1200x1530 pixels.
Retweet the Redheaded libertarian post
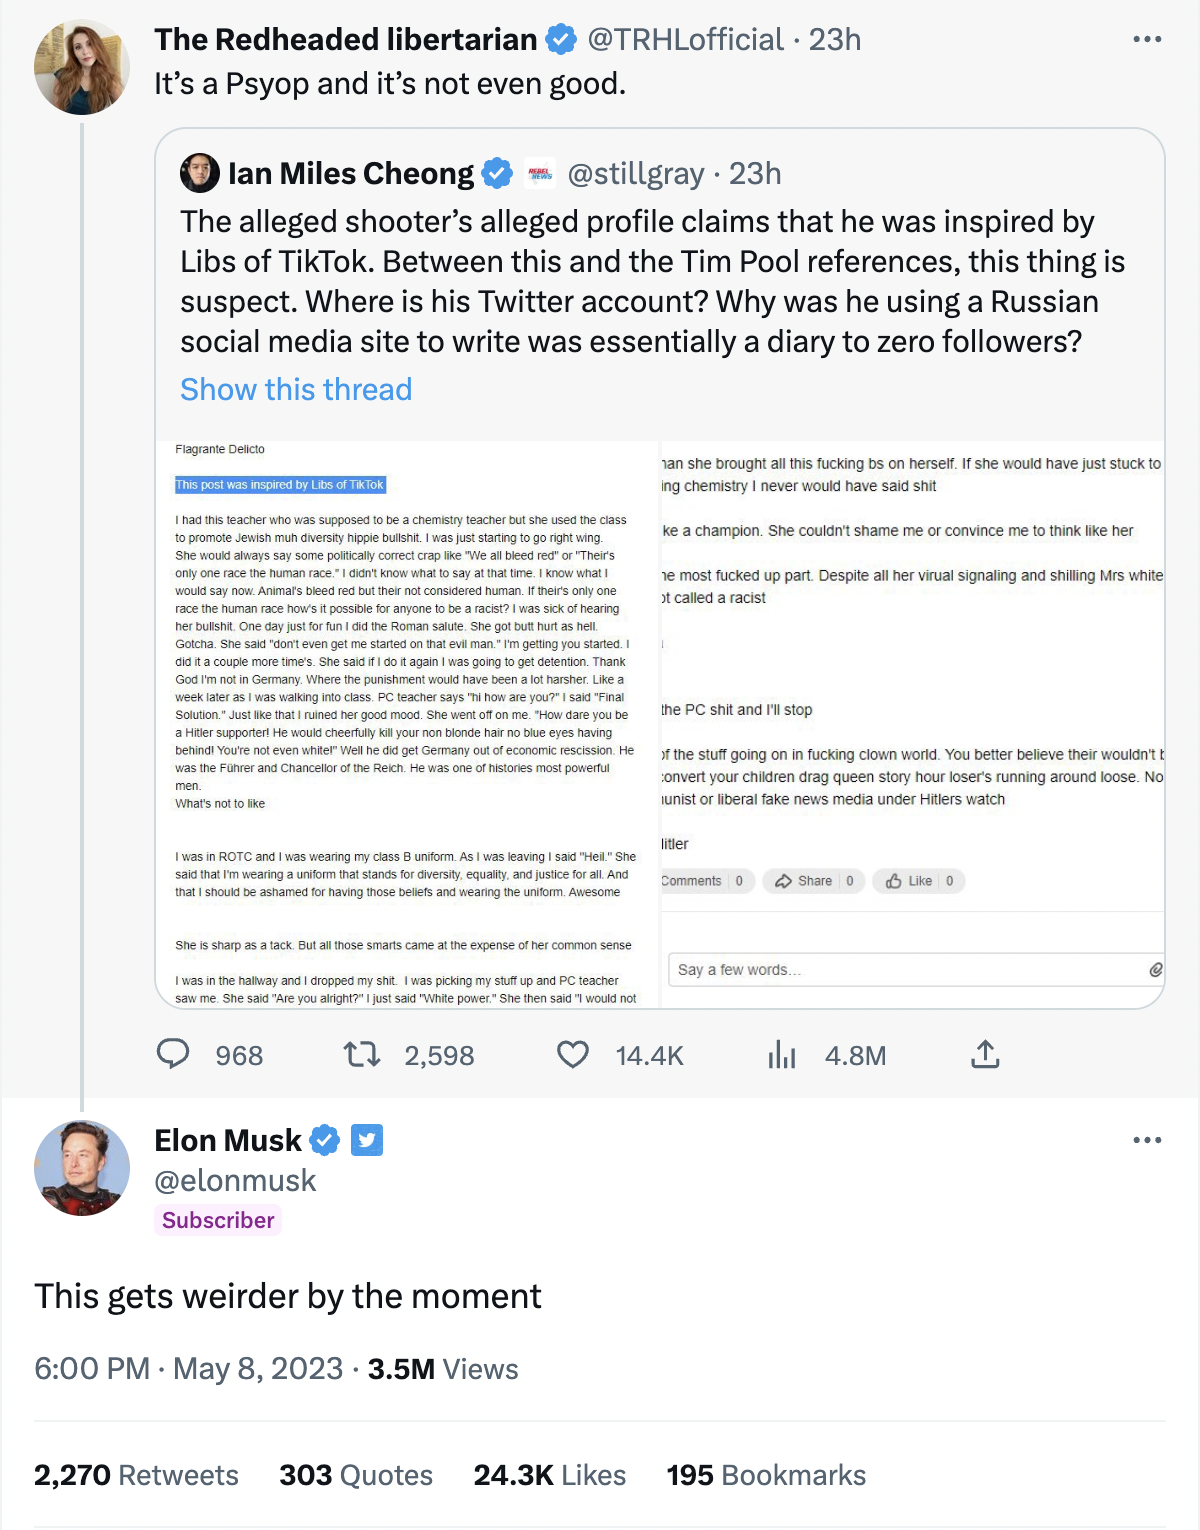coord(361,1054)
